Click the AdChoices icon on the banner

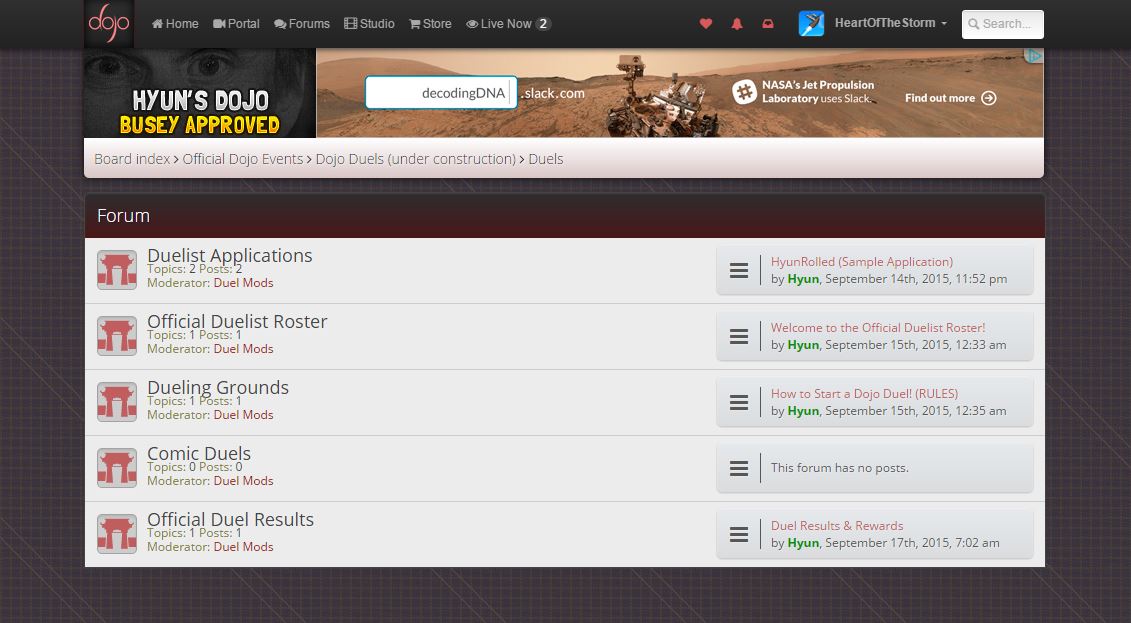click(1034, 56)
